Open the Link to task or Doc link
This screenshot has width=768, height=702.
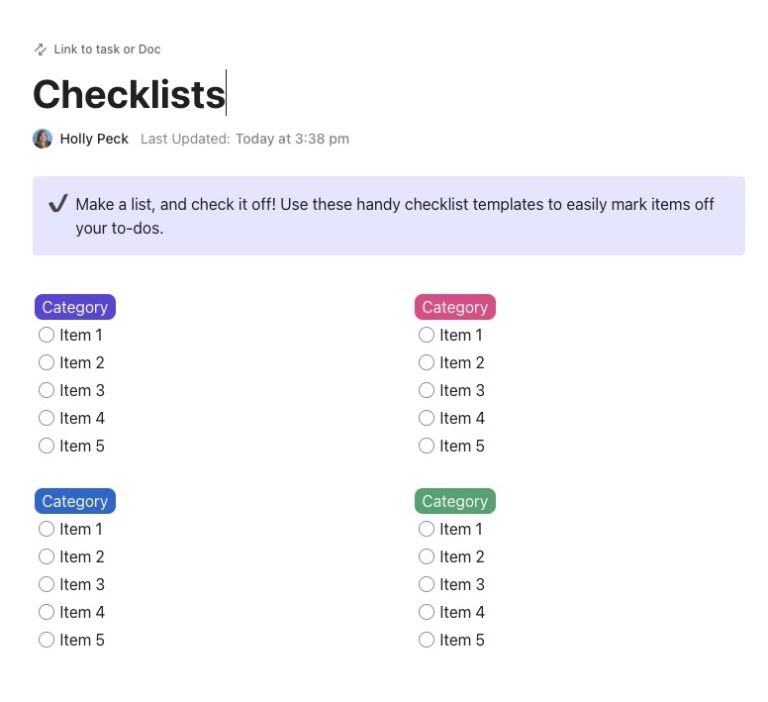tap(106, 49)
